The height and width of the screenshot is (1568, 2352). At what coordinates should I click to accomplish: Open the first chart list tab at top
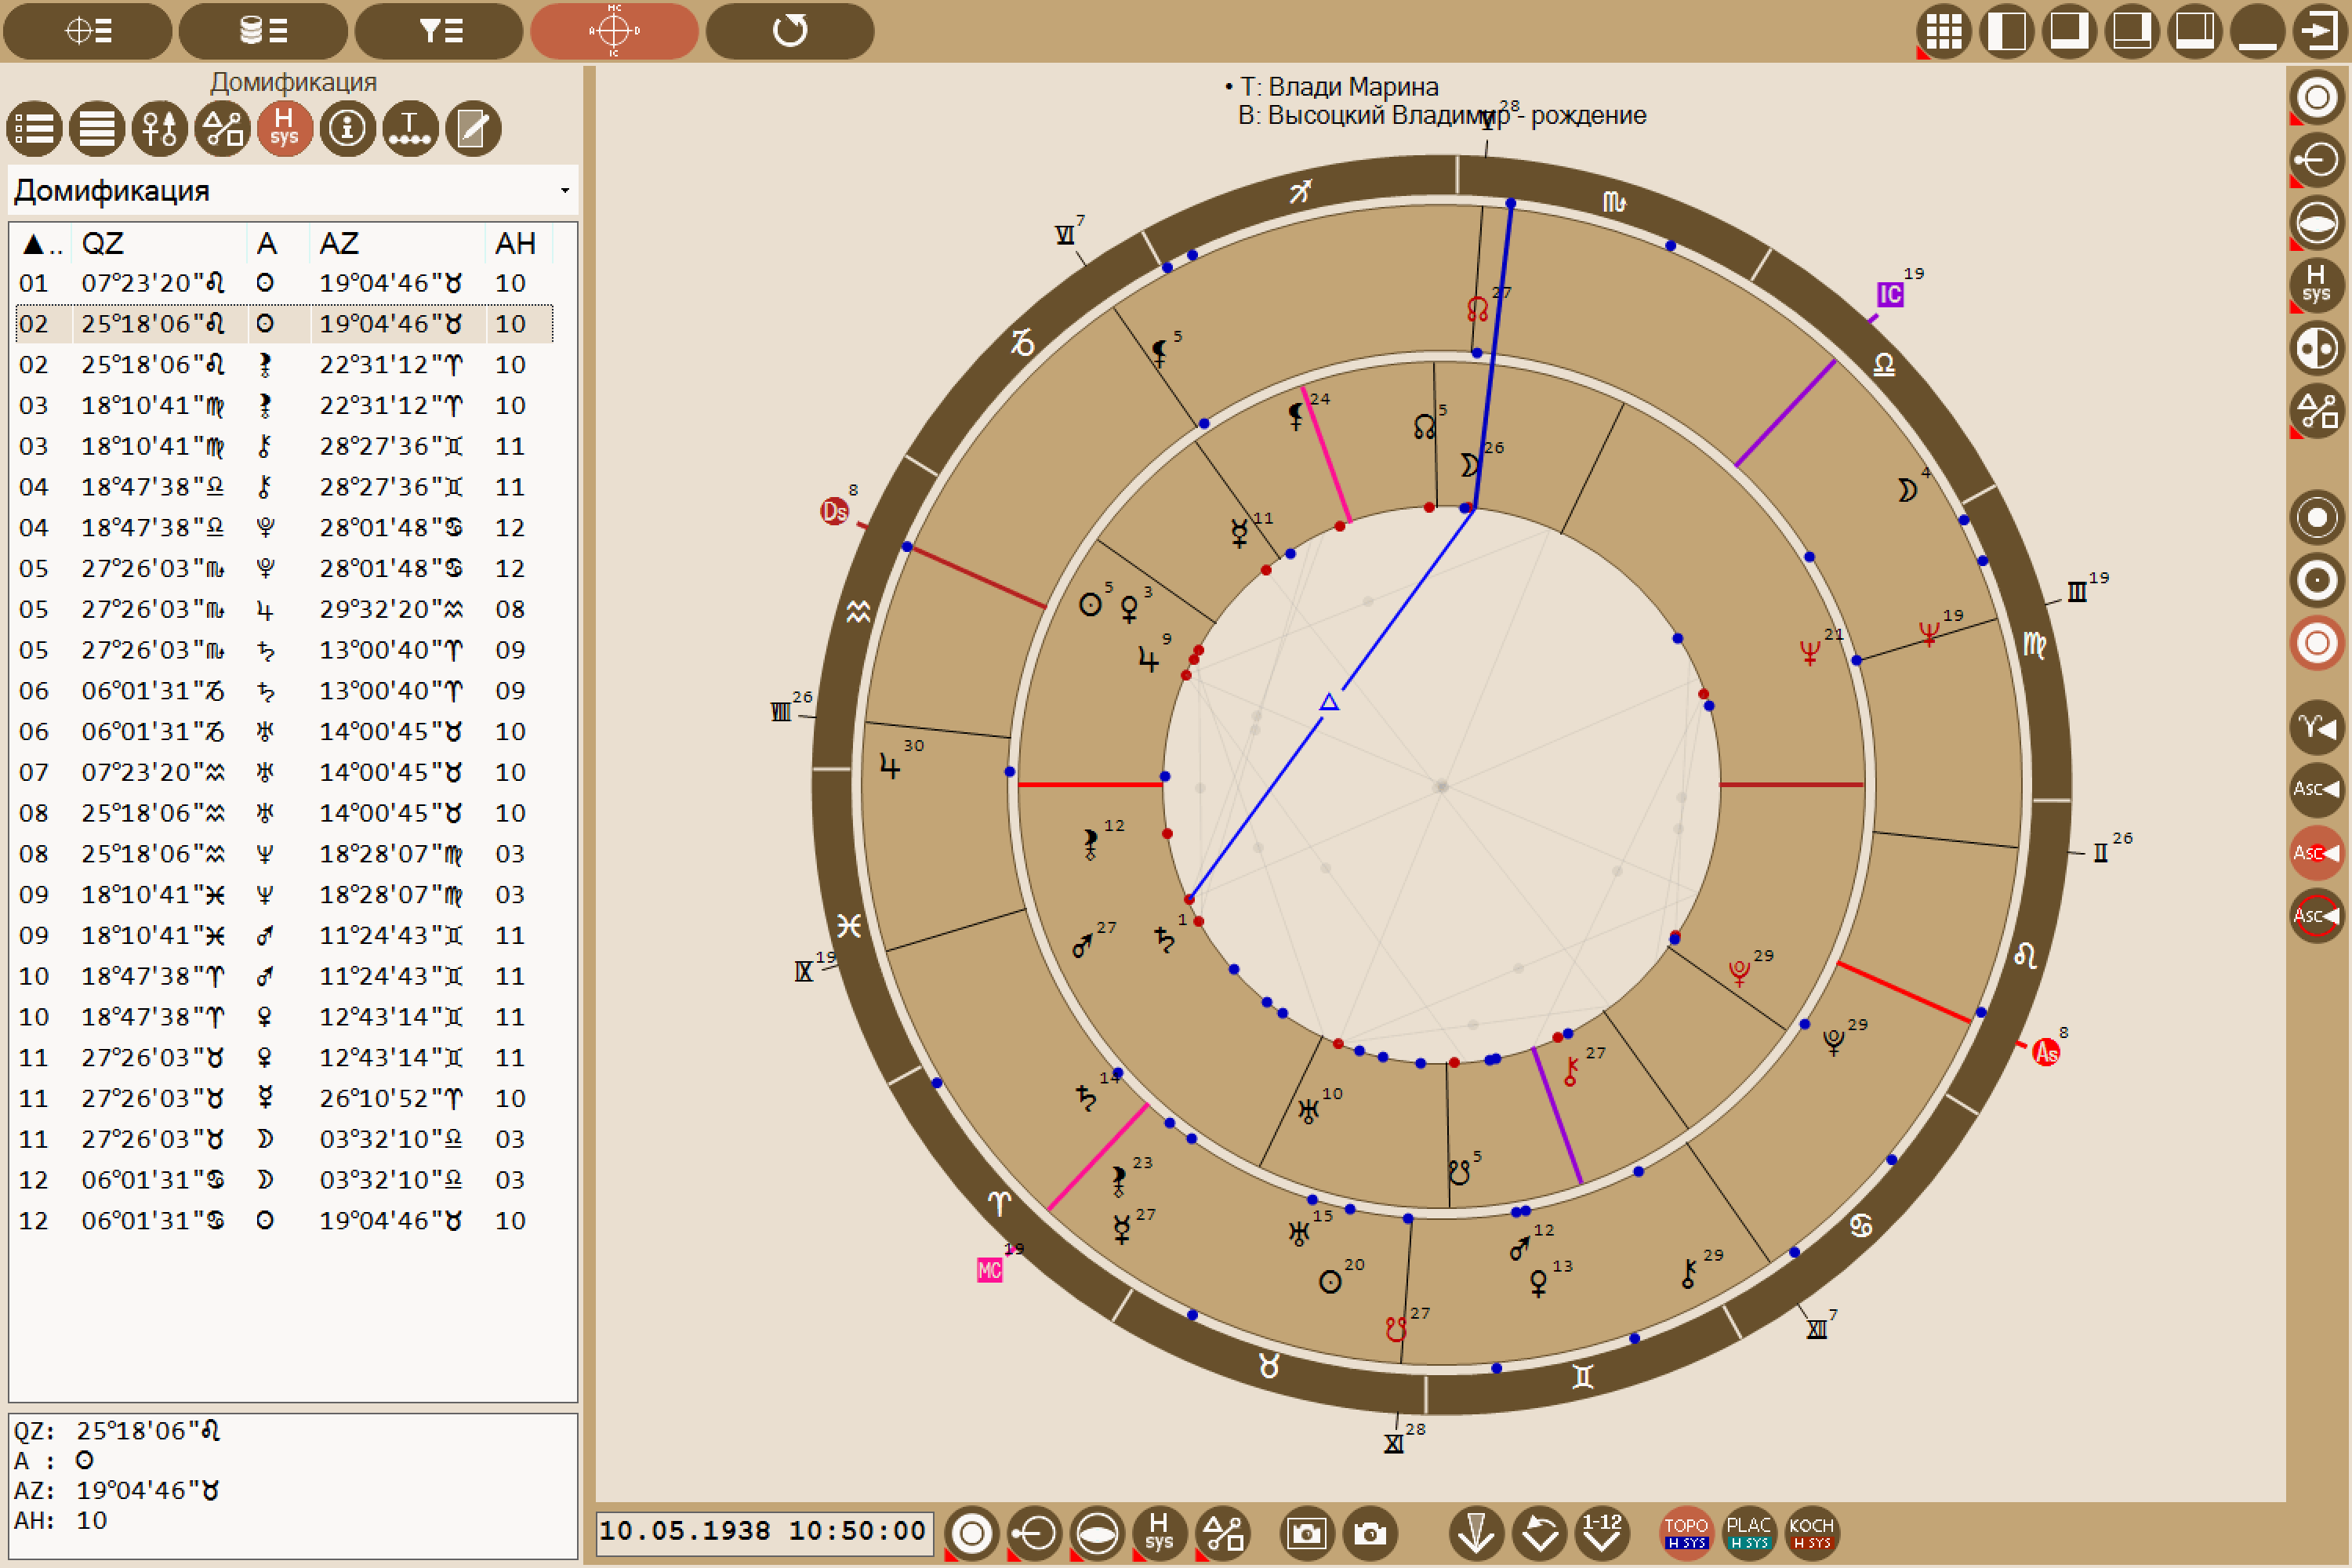87,30
